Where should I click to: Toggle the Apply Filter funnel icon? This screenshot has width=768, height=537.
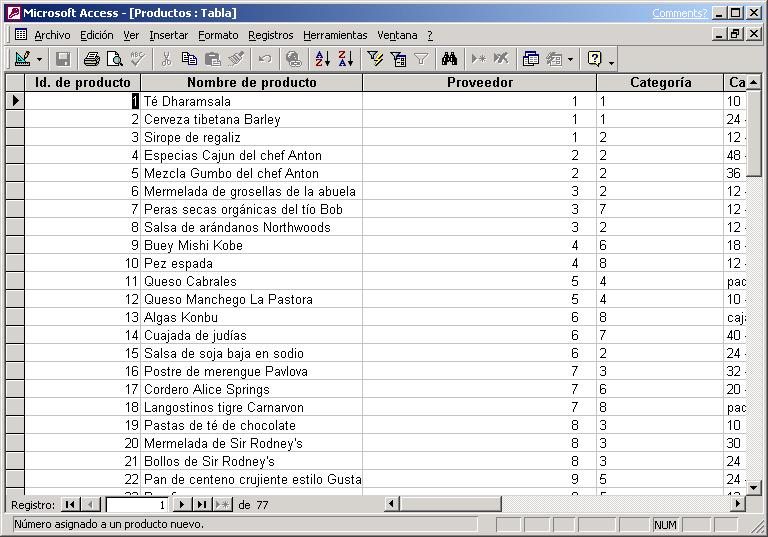(x=421, y=59)
